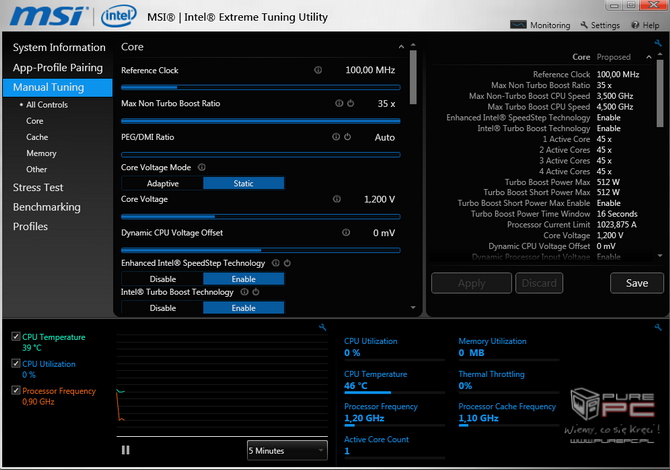Open wrench settings of the monitor stats panel
The height and width of the screenshot is (470, 670).
tap(658, 327)
